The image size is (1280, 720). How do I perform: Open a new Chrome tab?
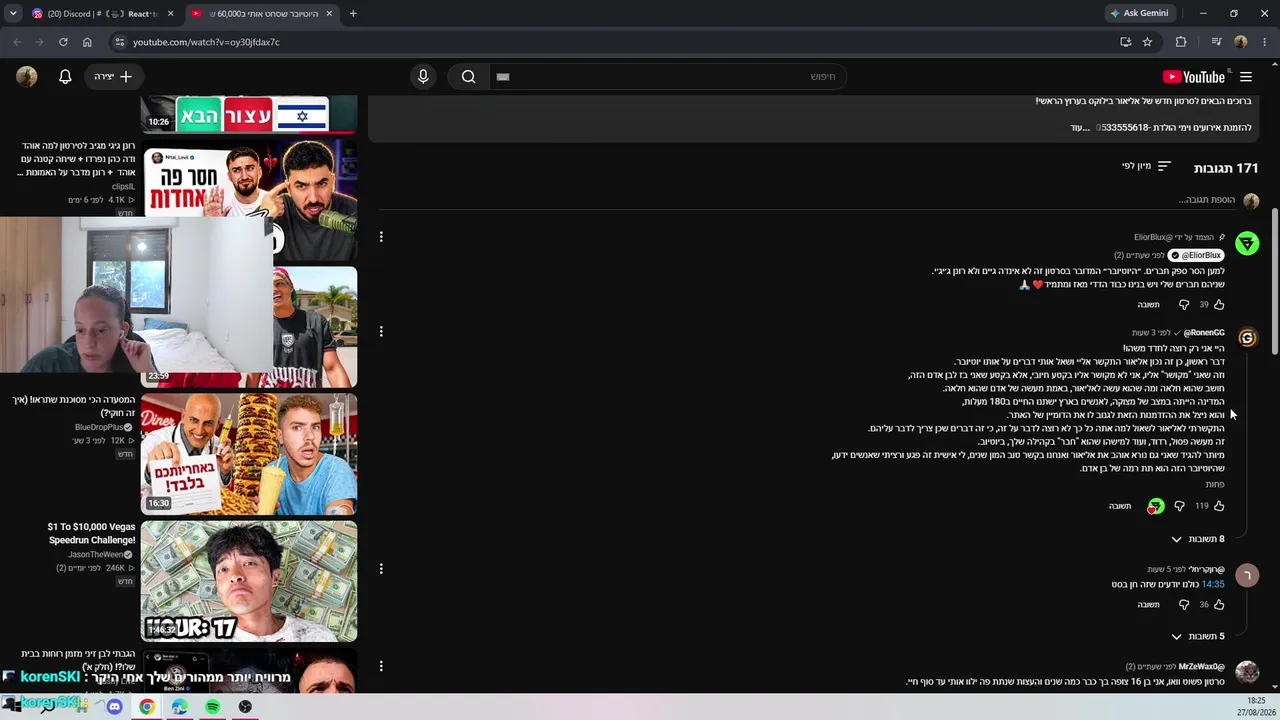353,13
